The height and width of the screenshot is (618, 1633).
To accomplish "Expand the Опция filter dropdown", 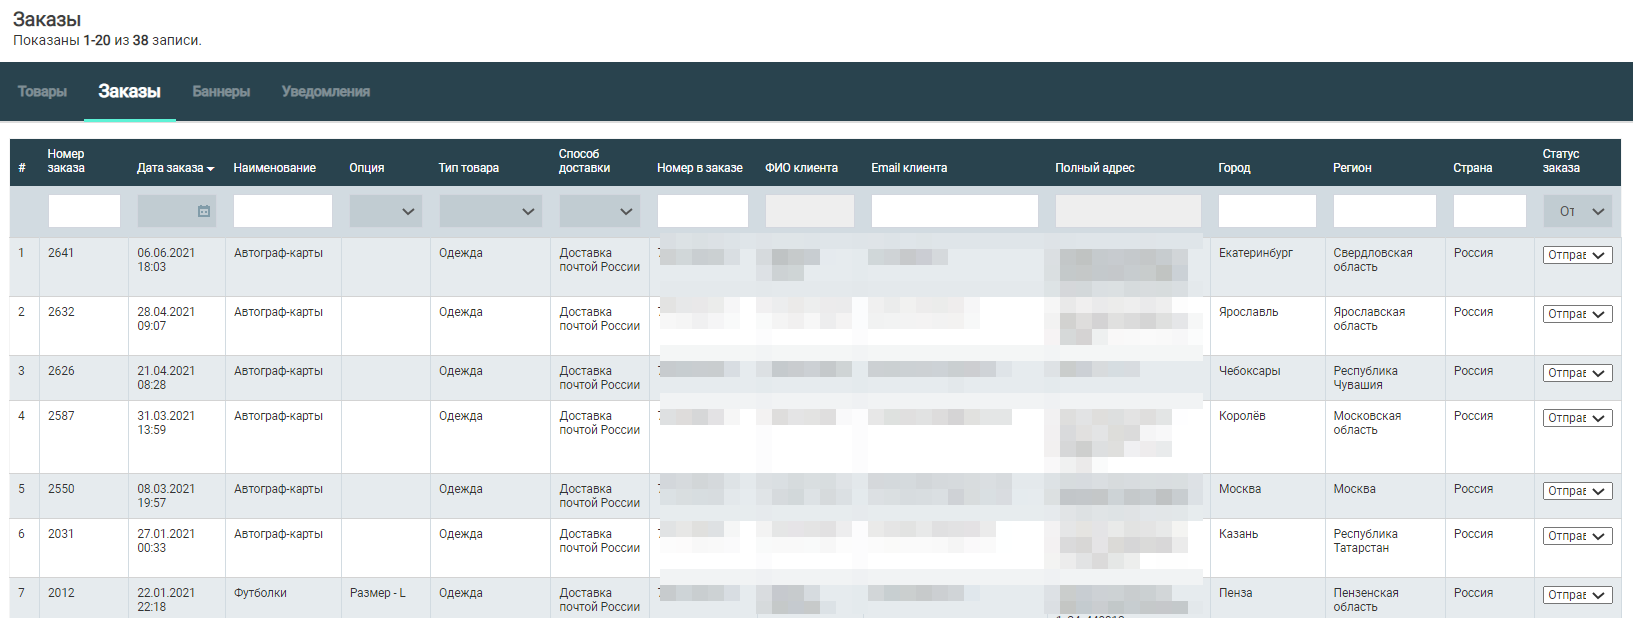I will pos(385,211).
